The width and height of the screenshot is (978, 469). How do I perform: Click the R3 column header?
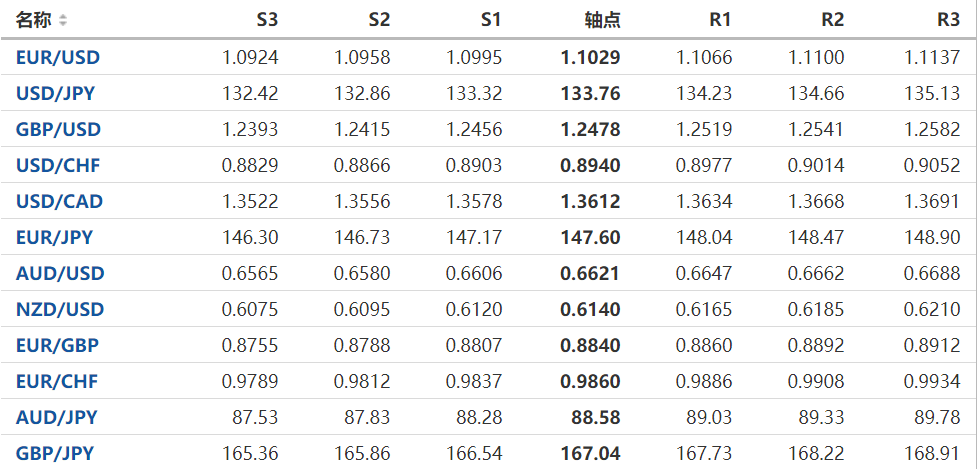pos(948,20)
